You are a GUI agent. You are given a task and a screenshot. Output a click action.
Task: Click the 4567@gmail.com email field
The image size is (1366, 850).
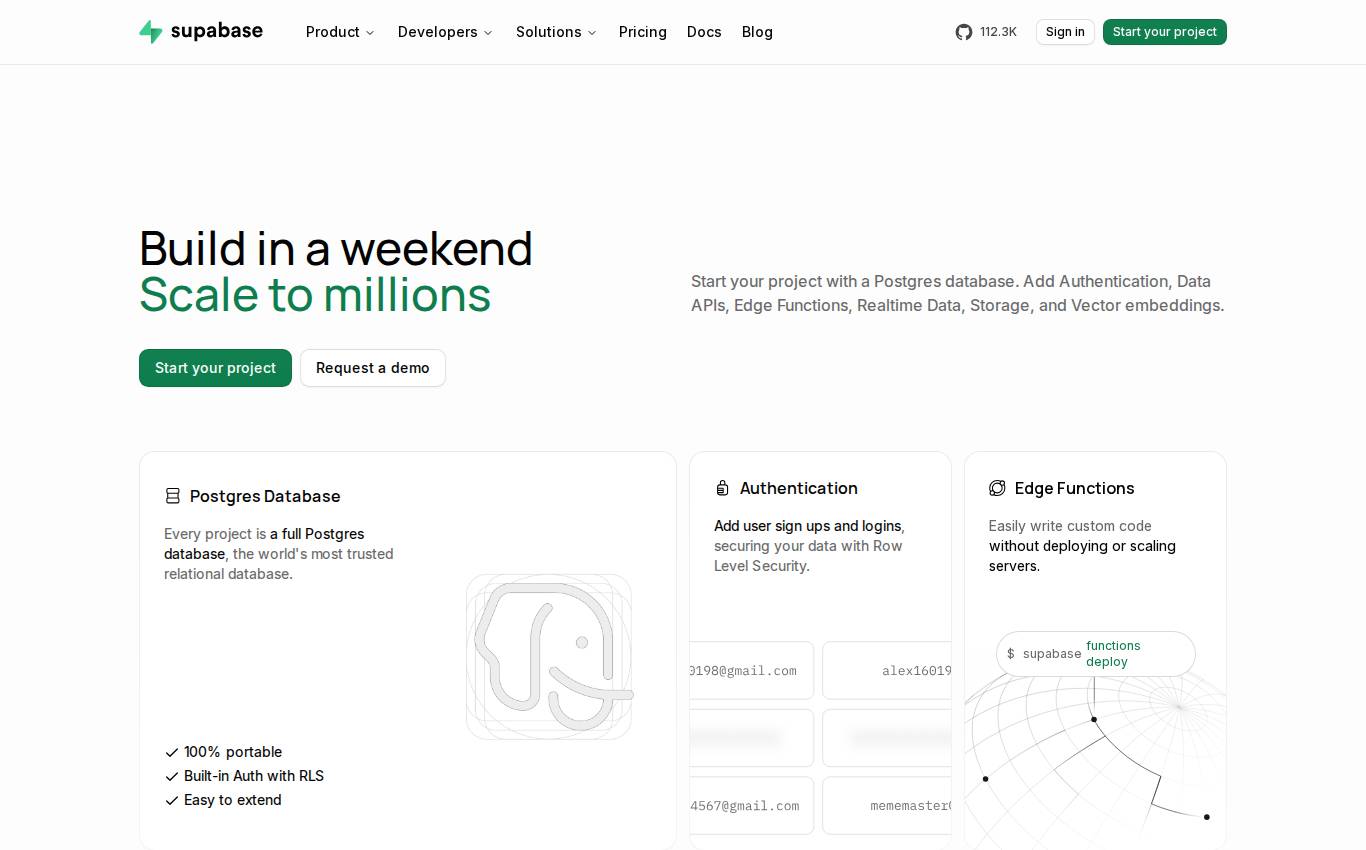pyautogui.click(x=752, y=806)
